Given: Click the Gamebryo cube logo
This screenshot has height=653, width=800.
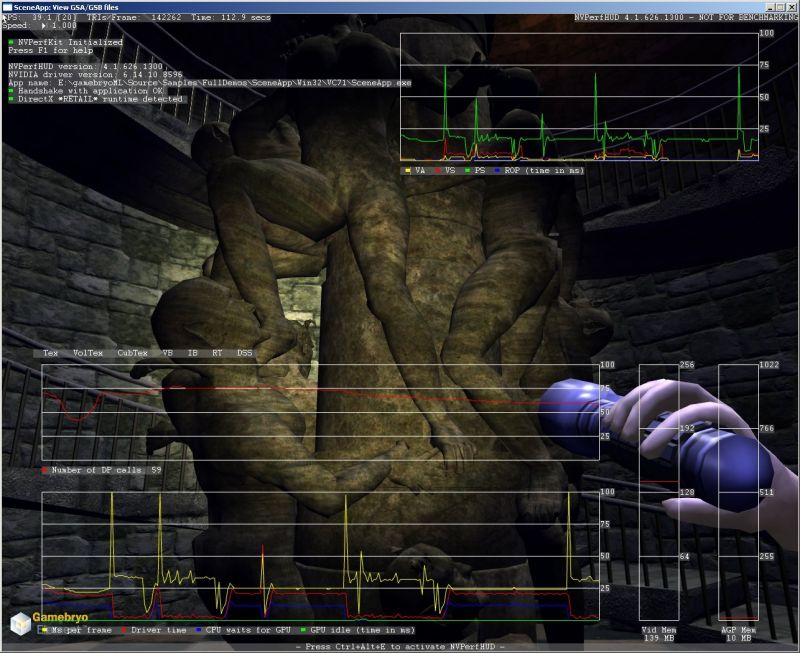Looking at the screenshot, I should (20, 623).
